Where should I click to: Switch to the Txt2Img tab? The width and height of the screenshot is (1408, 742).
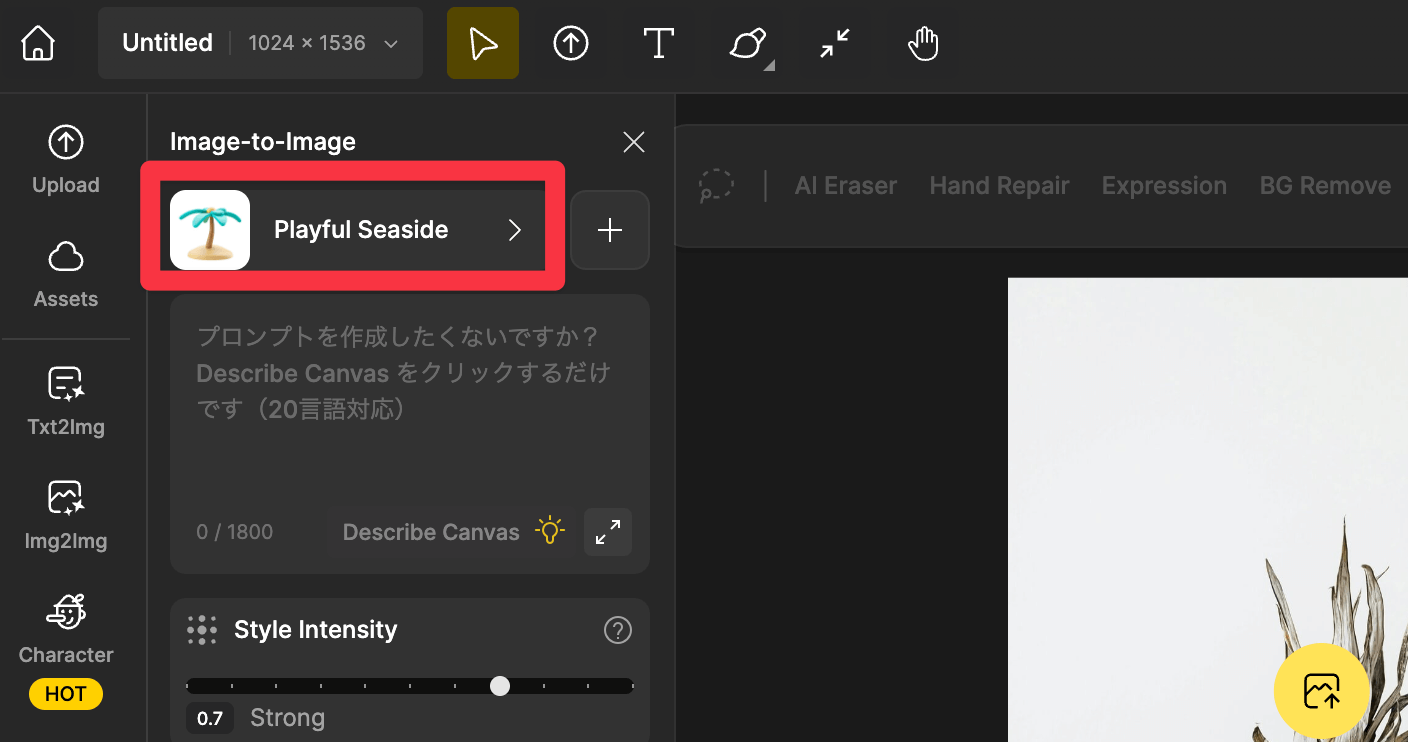[66, 401]
